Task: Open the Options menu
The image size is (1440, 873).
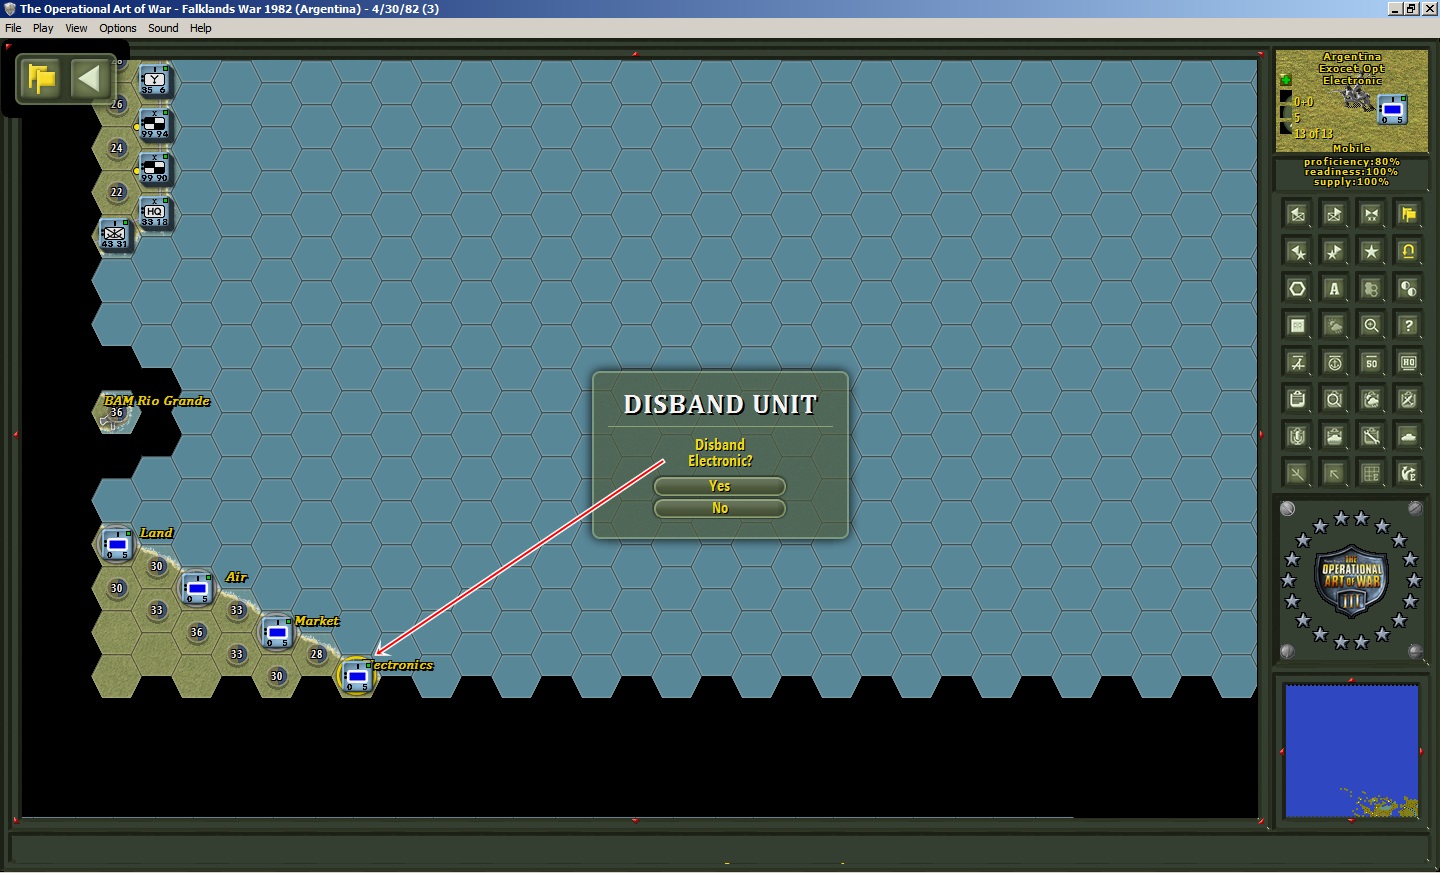Action: tap(118, 28)
